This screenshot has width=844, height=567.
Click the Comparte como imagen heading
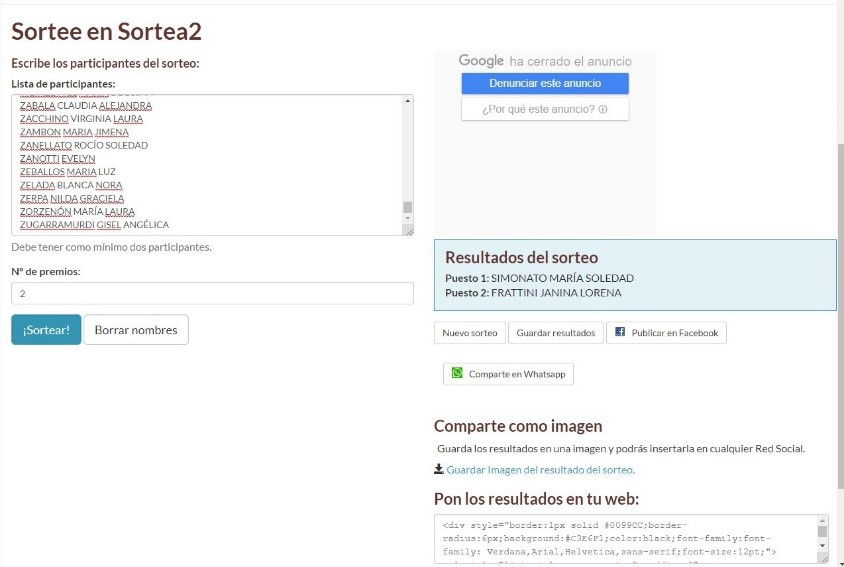click(x=518, y=426)
